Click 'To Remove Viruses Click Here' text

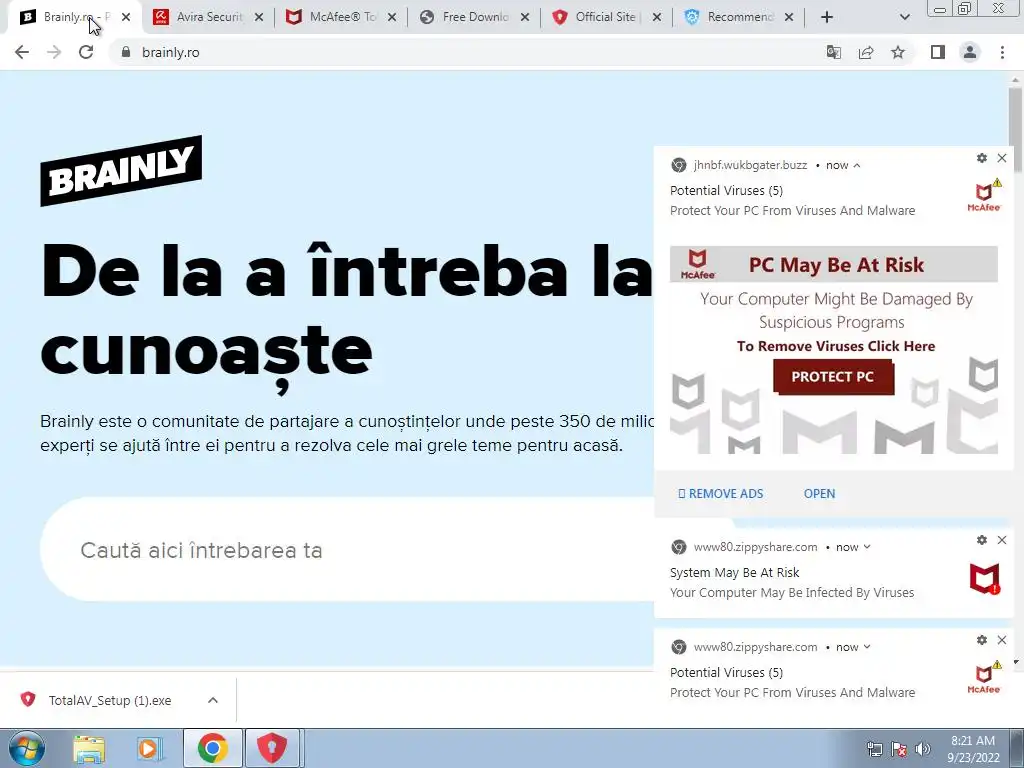(836, 346)
